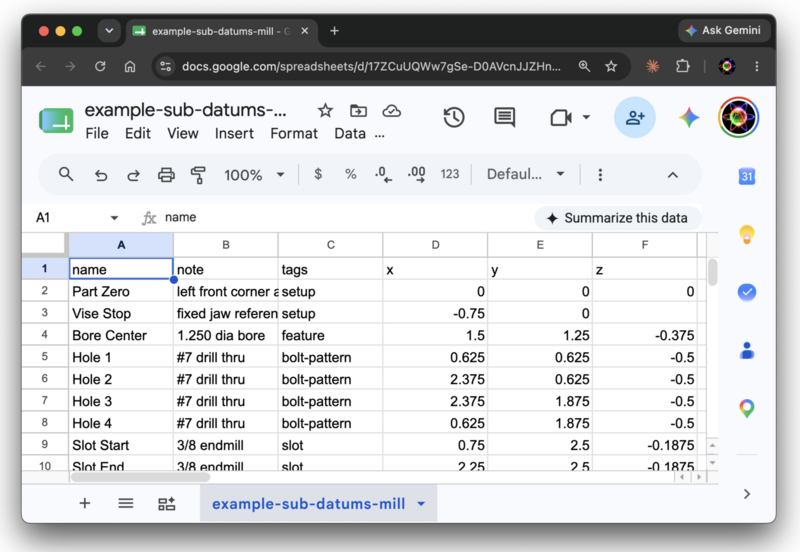Open example-sub-datums-mill sheet tab menu arrow
This screenshot has height=552, width=800.
point(421,504)
